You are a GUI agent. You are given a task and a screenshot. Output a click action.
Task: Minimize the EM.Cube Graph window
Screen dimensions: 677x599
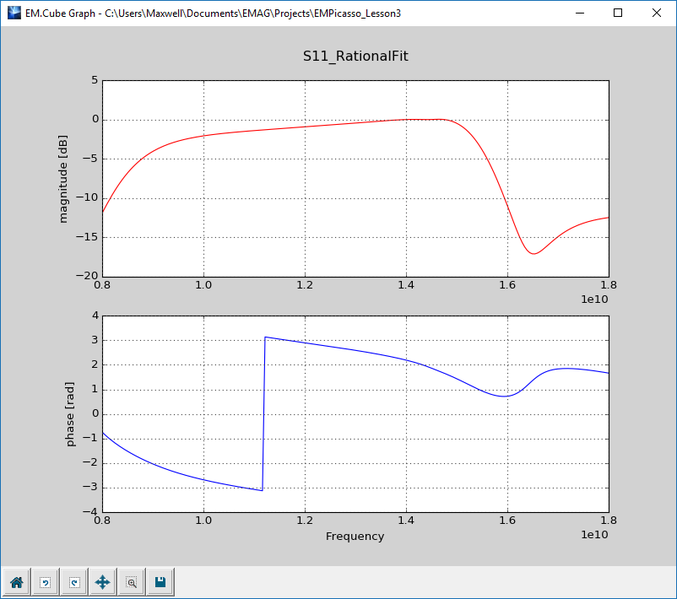tap(580, 13)
